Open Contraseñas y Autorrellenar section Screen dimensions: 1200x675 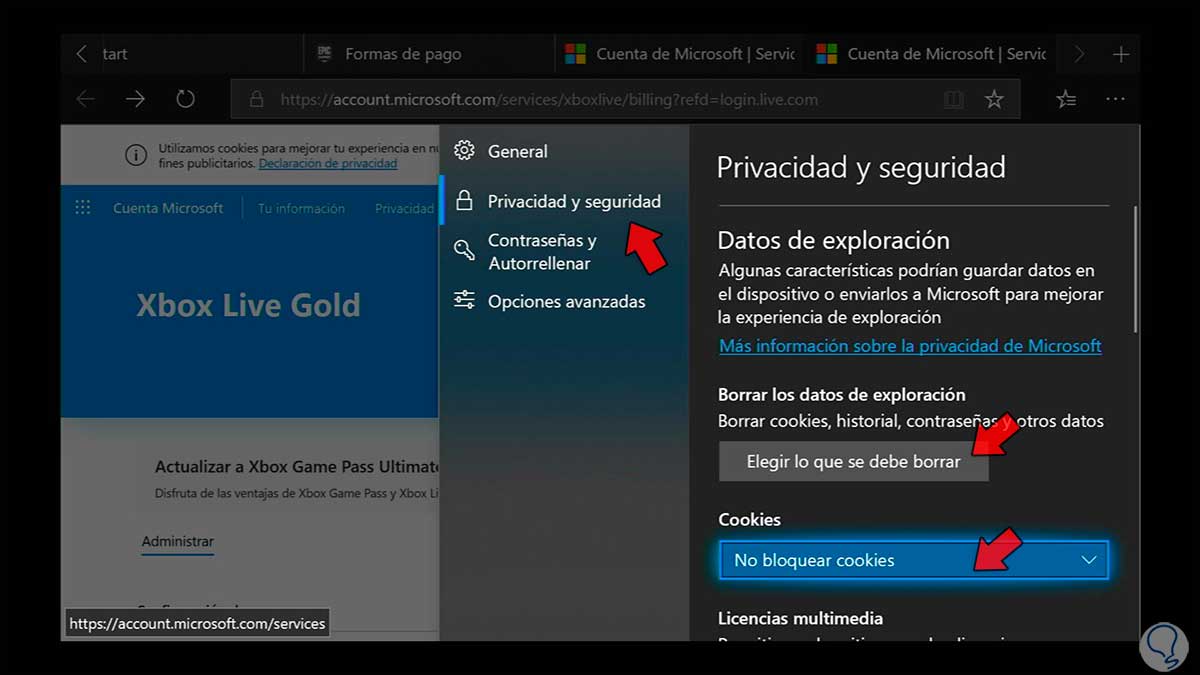[564, 251]
